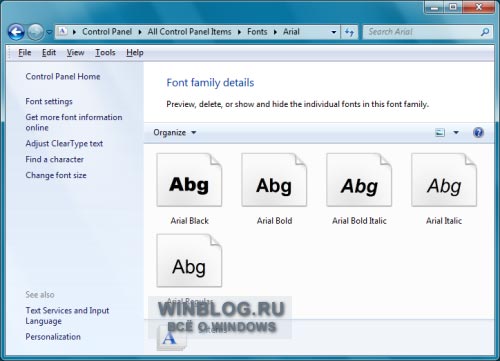Click the blue Help question mark icon
The width and height of the screenshot is (500, 361).
478,133
